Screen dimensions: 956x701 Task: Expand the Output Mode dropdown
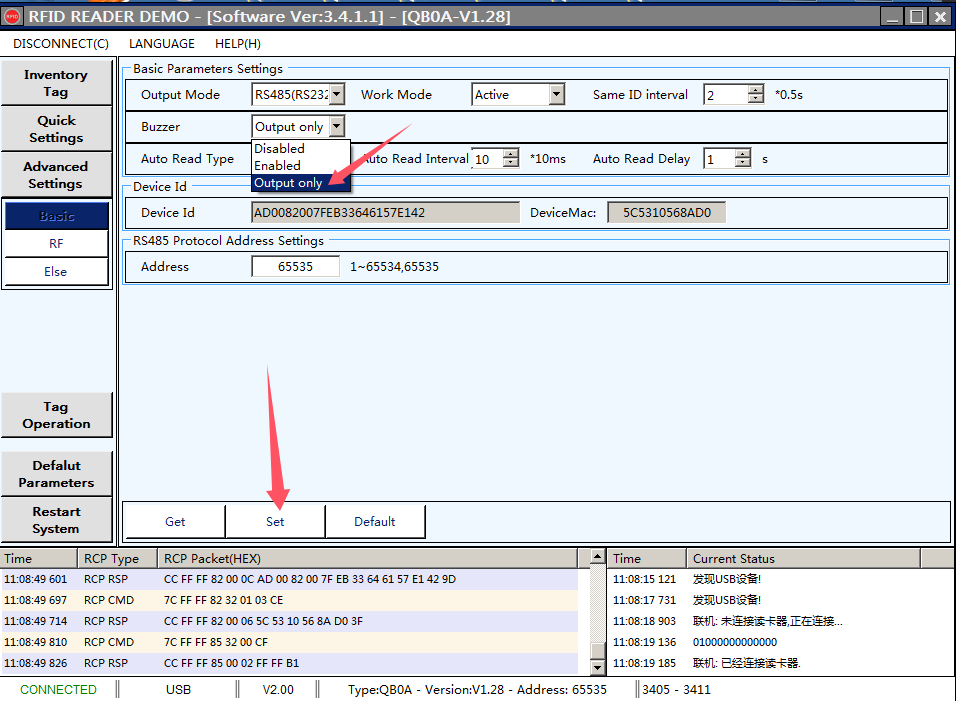click(x=337, y=95)
